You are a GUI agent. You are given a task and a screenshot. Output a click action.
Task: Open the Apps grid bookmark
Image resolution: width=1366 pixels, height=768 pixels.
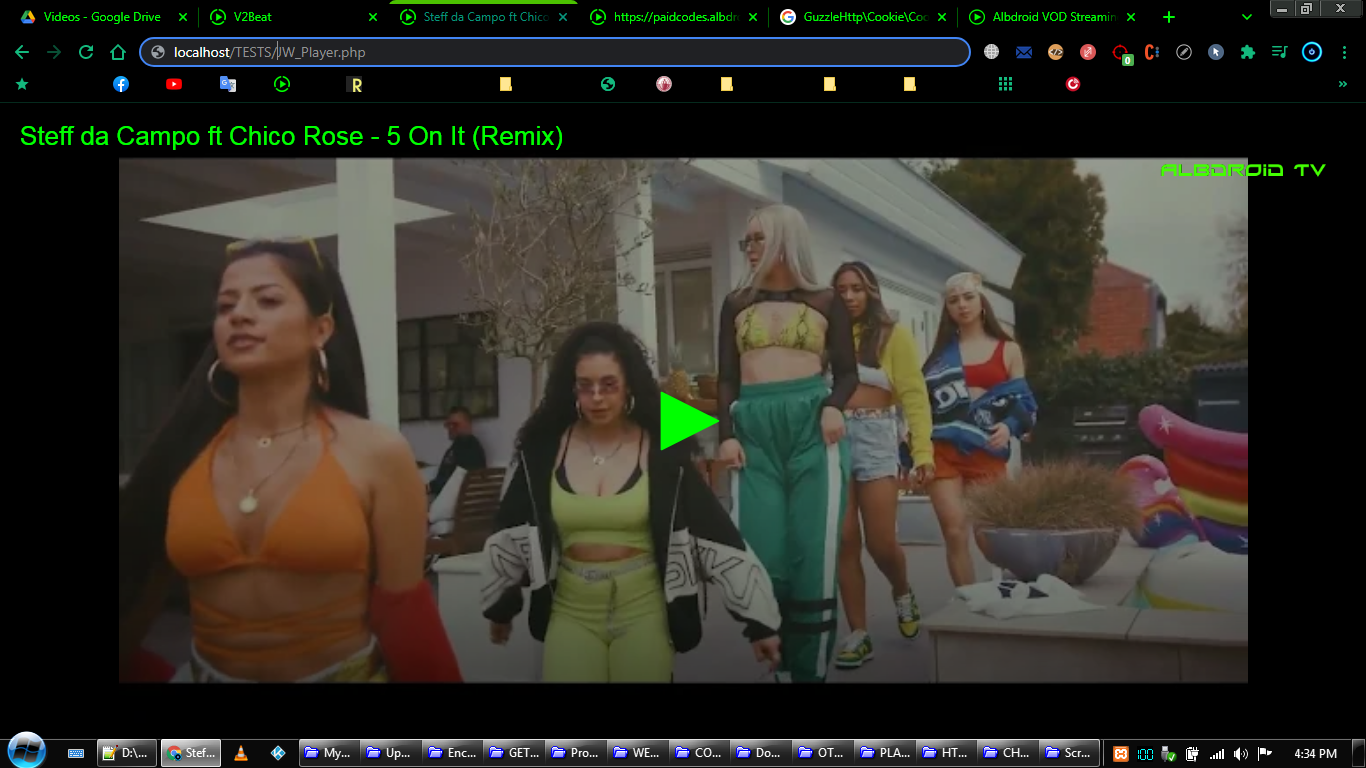pyautogui.click(x=1005, y=84)
